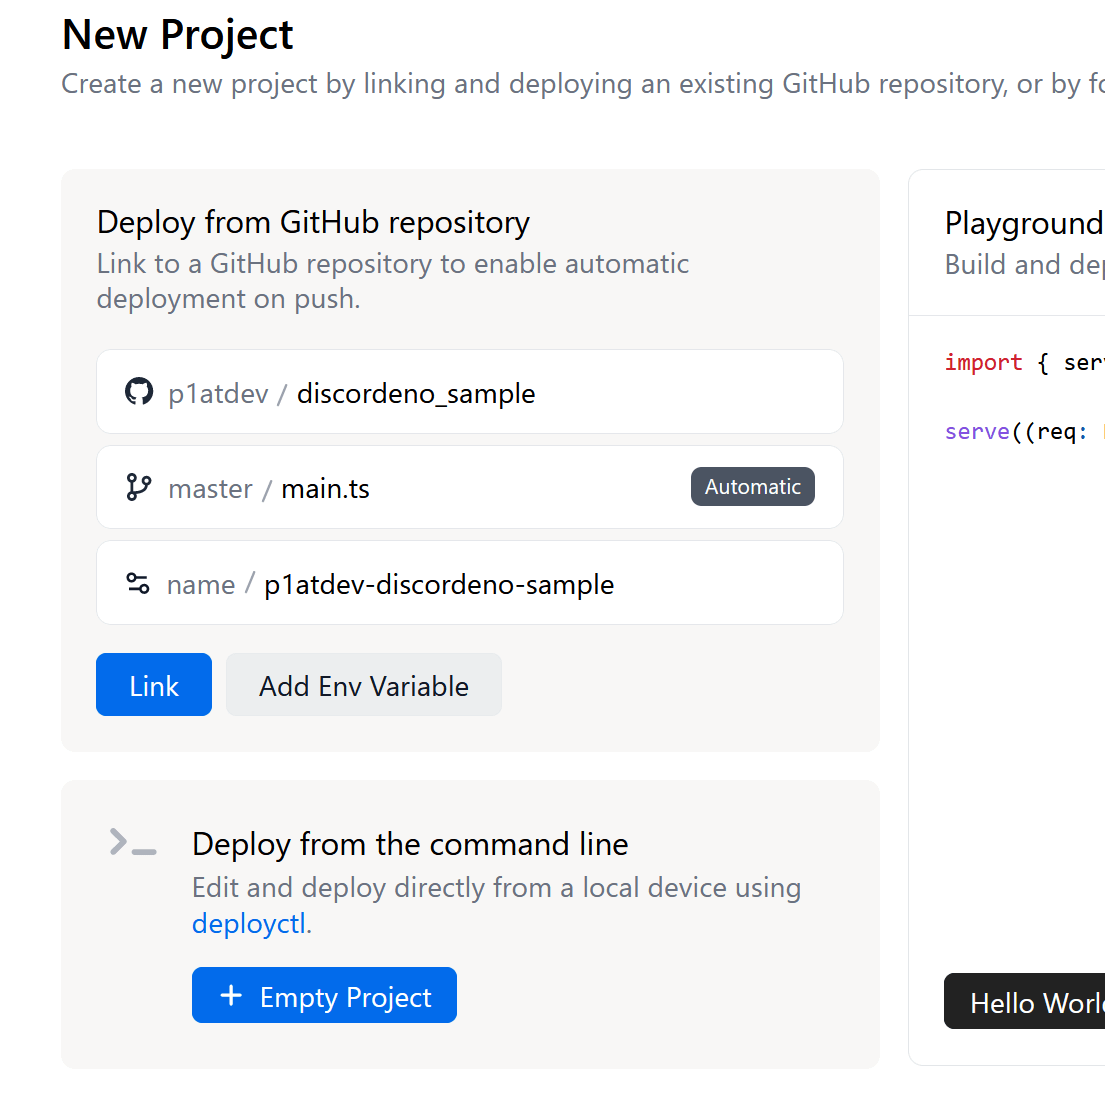The height and width of the screenshot is (1109, 1105).
Task: Open the deployctl link
Action: (x=249, y=924)
